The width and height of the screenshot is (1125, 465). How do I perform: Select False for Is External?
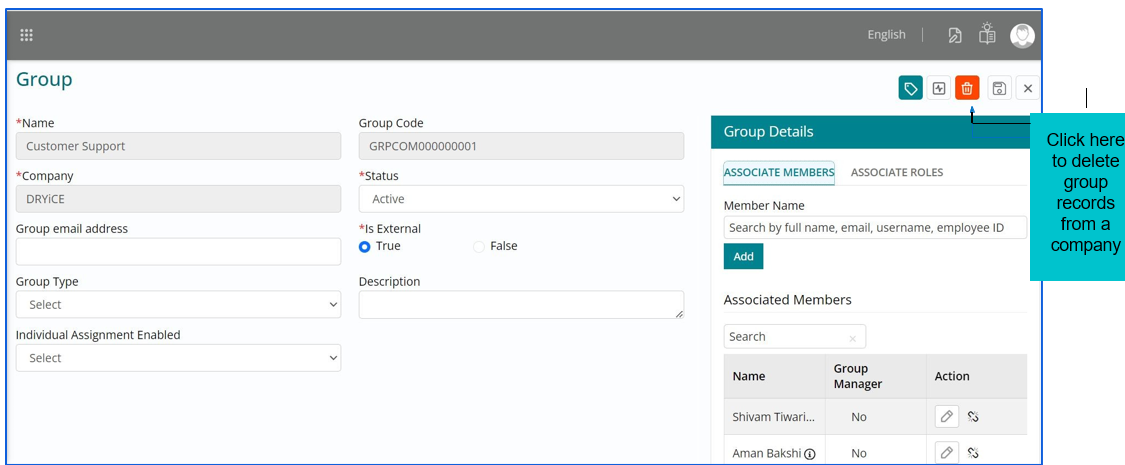479,246
